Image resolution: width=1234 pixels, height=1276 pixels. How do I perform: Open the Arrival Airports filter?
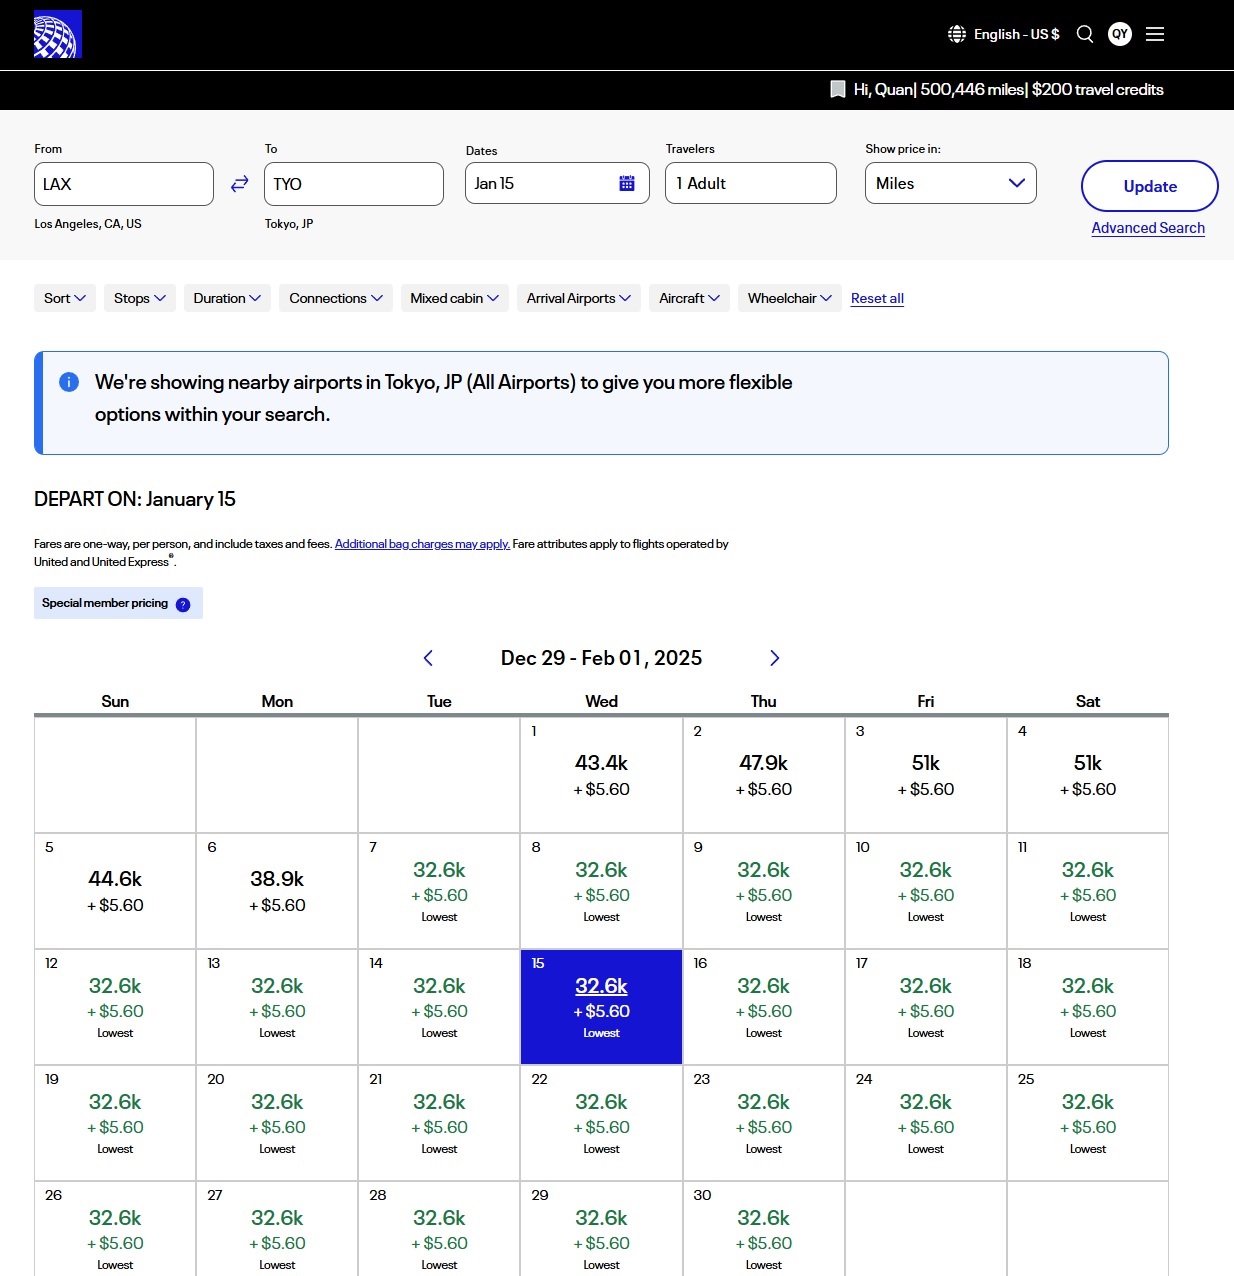point(579,298)
